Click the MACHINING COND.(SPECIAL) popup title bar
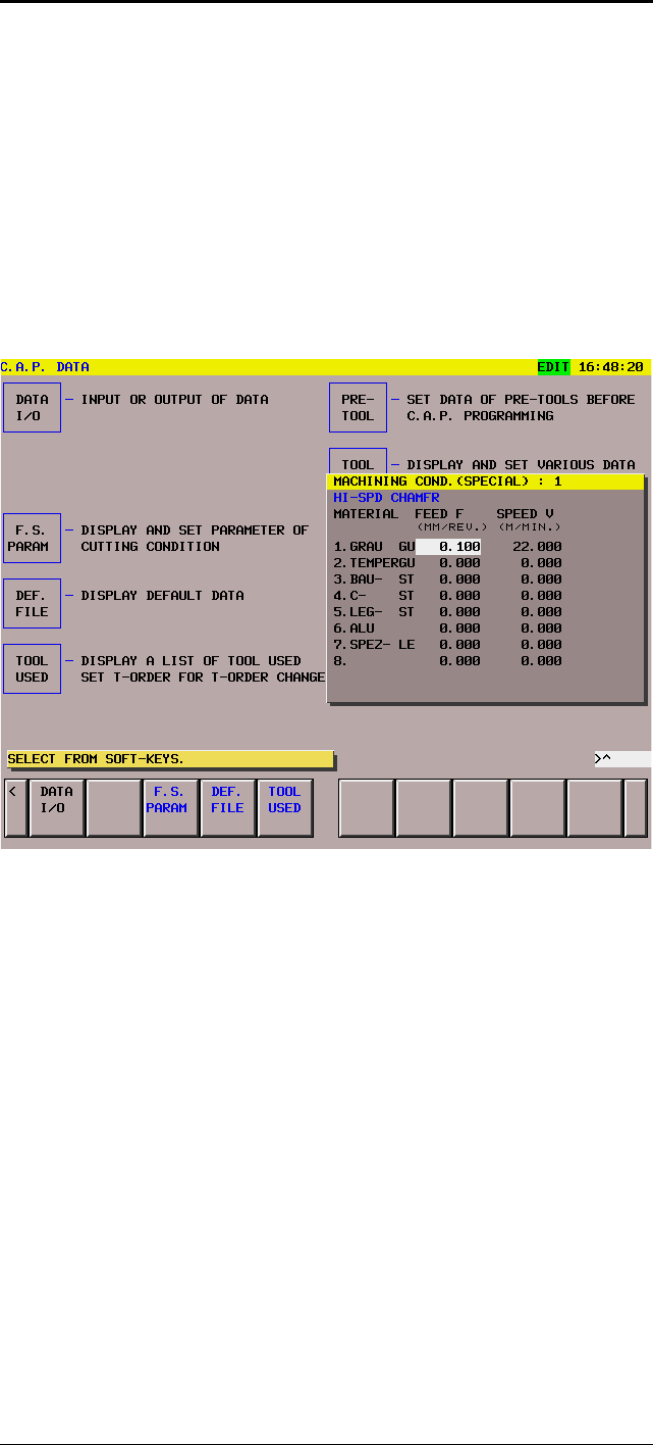Viewport: 653px width, 1445px height. pyautogui.click(x=486, y=481)
